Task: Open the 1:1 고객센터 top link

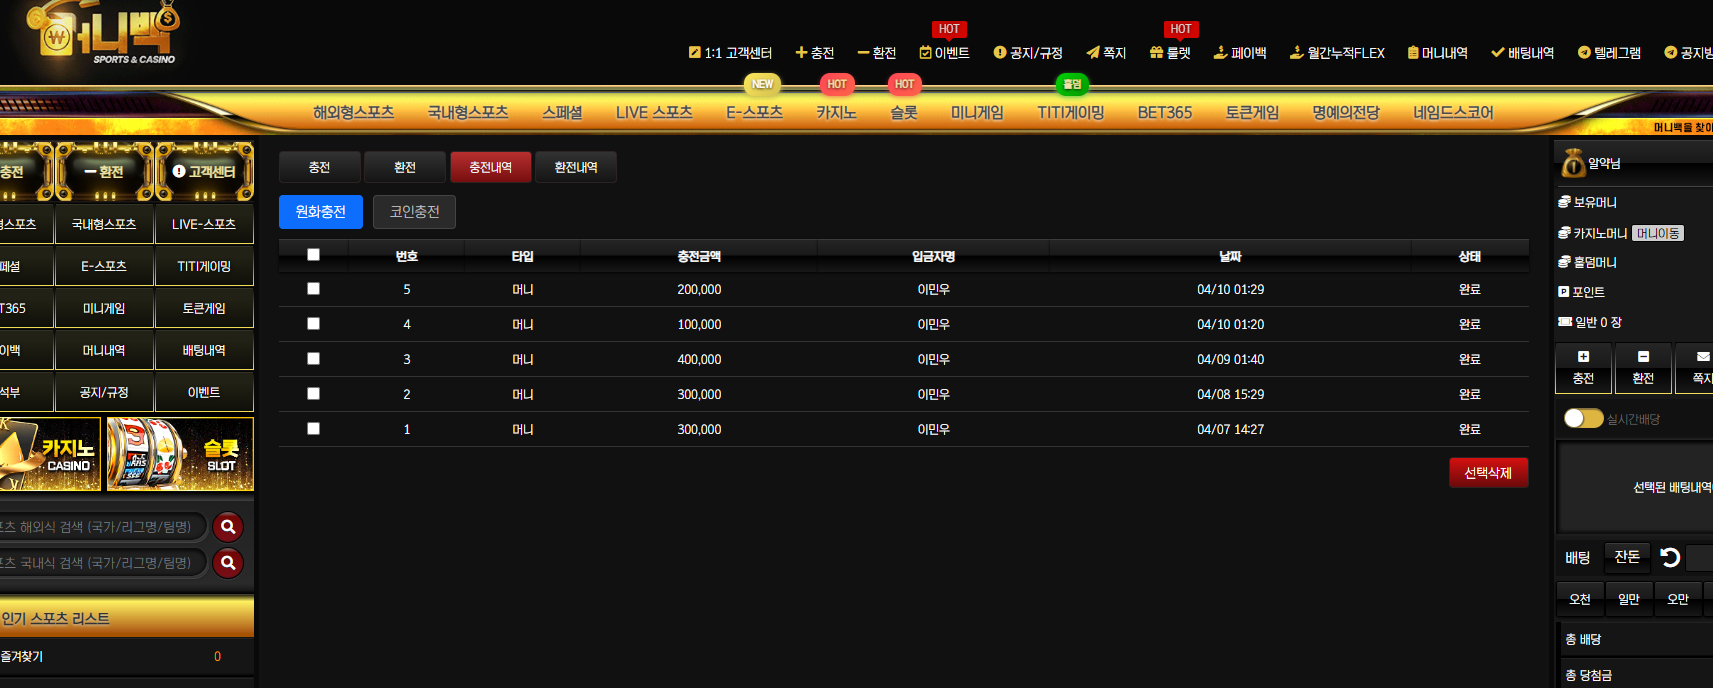Action: click(730, 53)
